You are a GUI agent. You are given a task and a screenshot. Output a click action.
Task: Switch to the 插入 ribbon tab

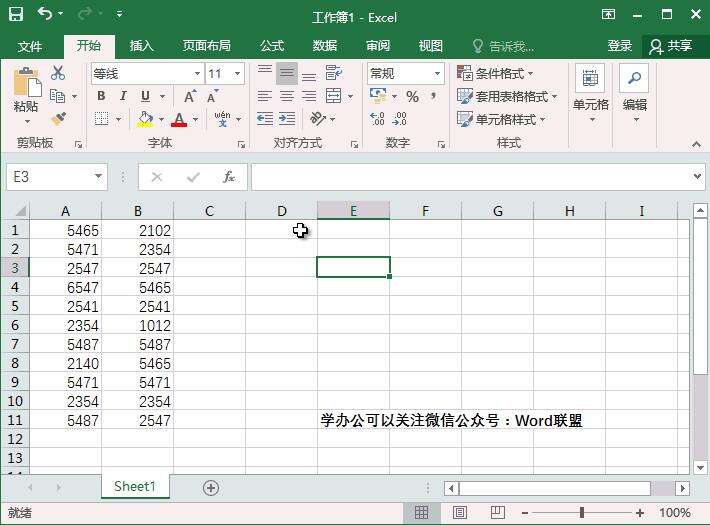(x=142, y=46)
